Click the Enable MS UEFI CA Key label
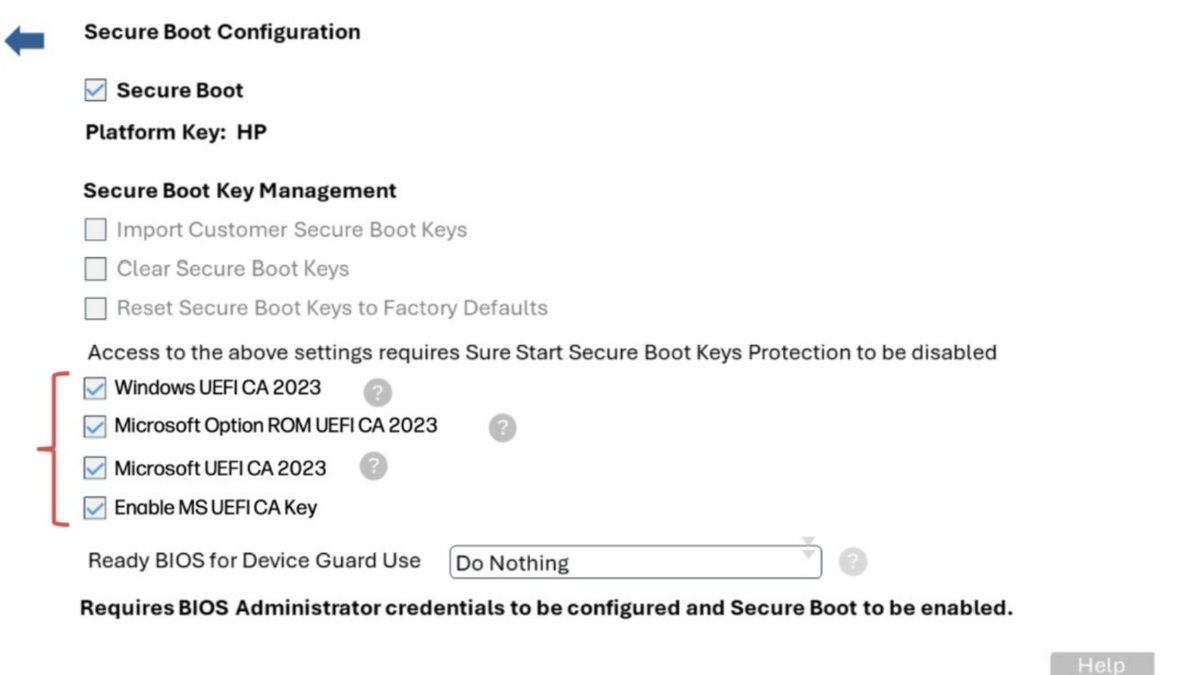 (216, 507)
